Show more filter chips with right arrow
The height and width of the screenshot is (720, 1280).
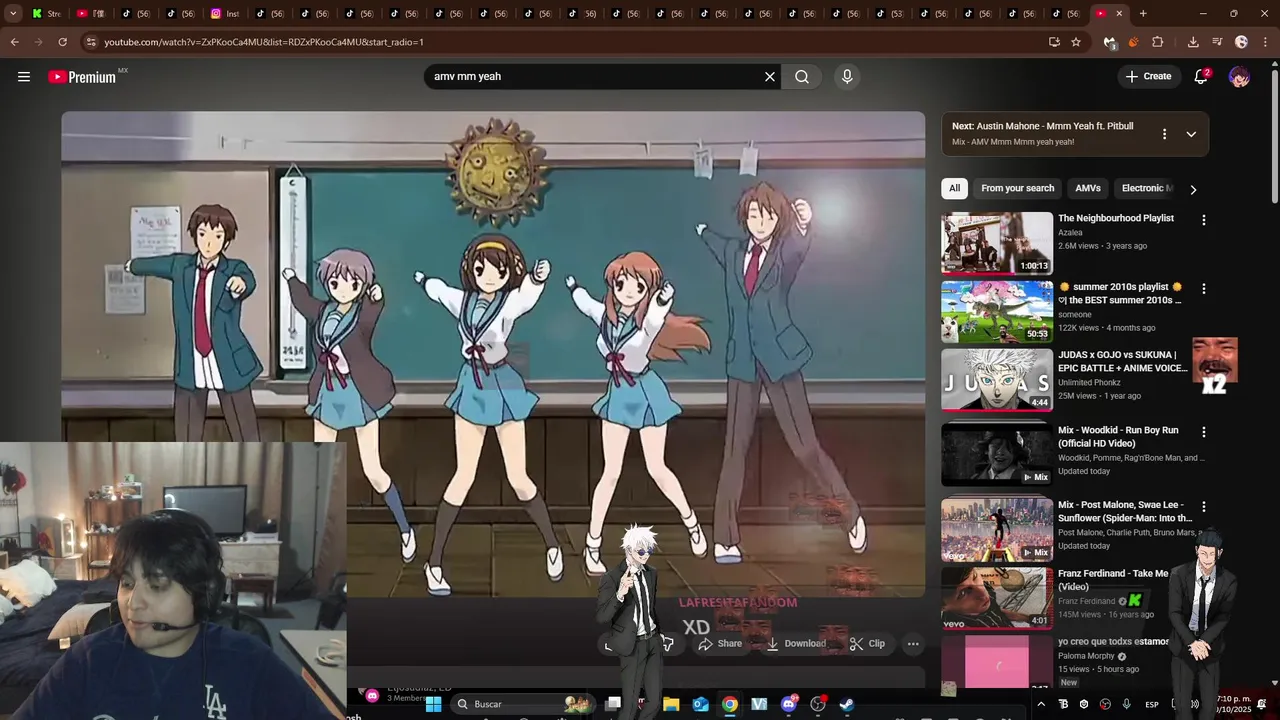(1193, 189)
